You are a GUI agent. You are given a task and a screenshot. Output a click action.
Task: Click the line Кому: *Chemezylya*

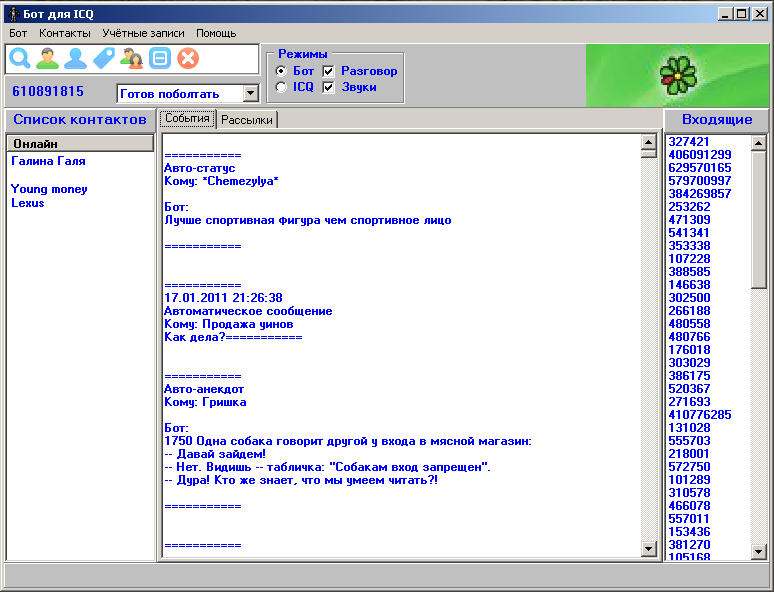coord(221,181)
